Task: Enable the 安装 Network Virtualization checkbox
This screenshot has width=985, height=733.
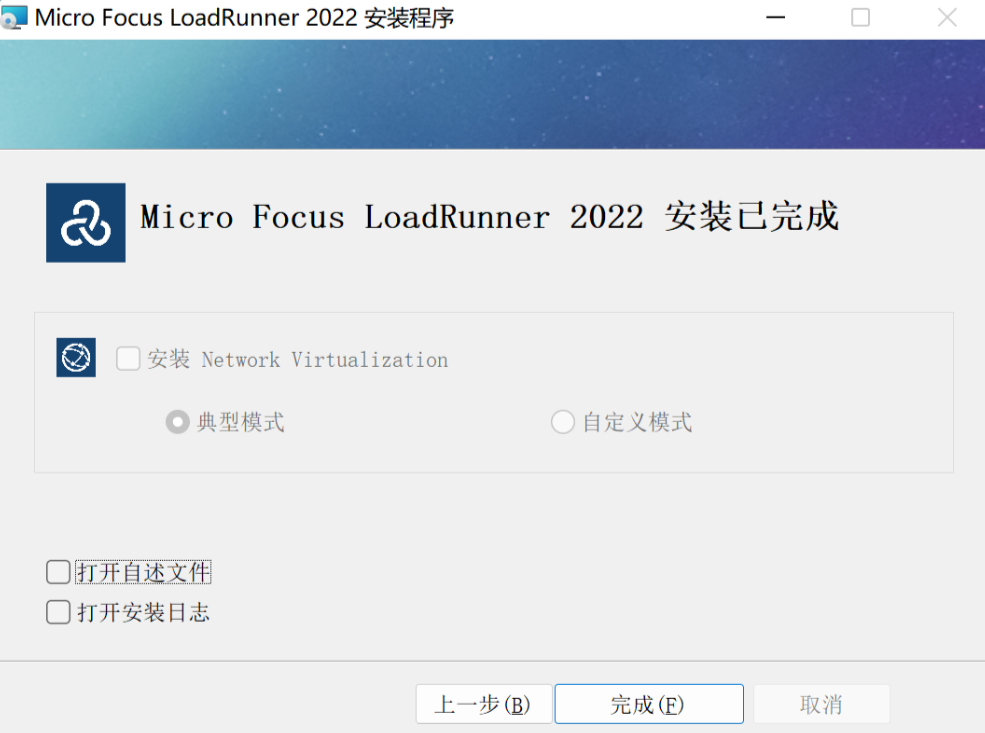Action: tap(128, 358)
